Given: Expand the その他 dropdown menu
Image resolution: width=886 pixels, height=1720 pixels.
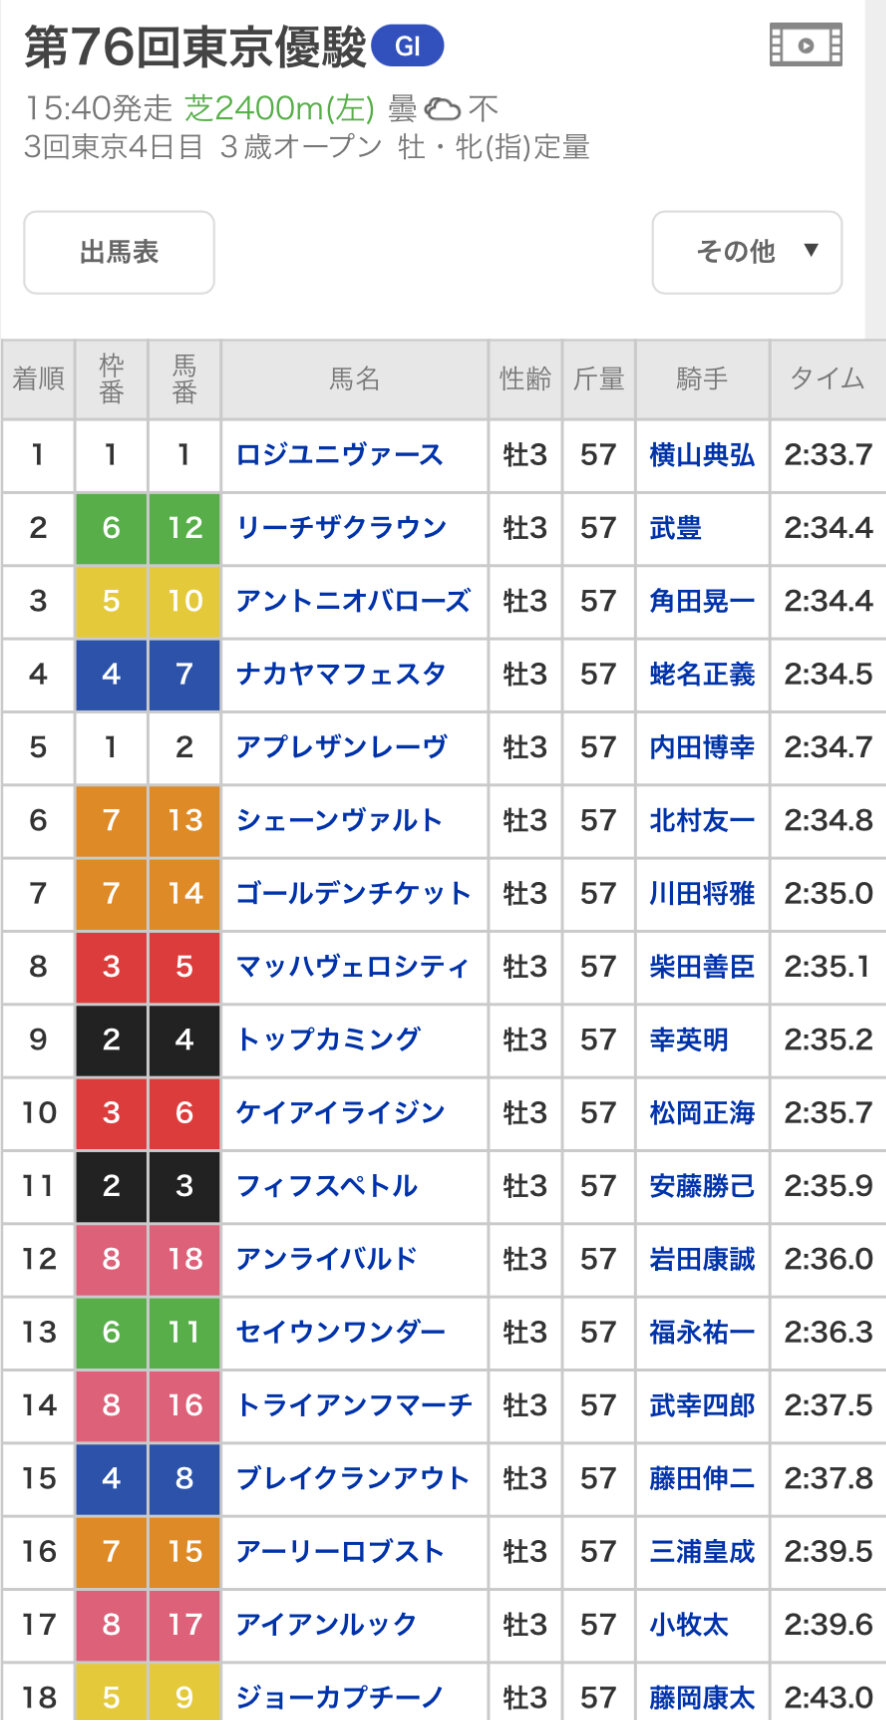Looking at the screenshot, I should (747, 252).
